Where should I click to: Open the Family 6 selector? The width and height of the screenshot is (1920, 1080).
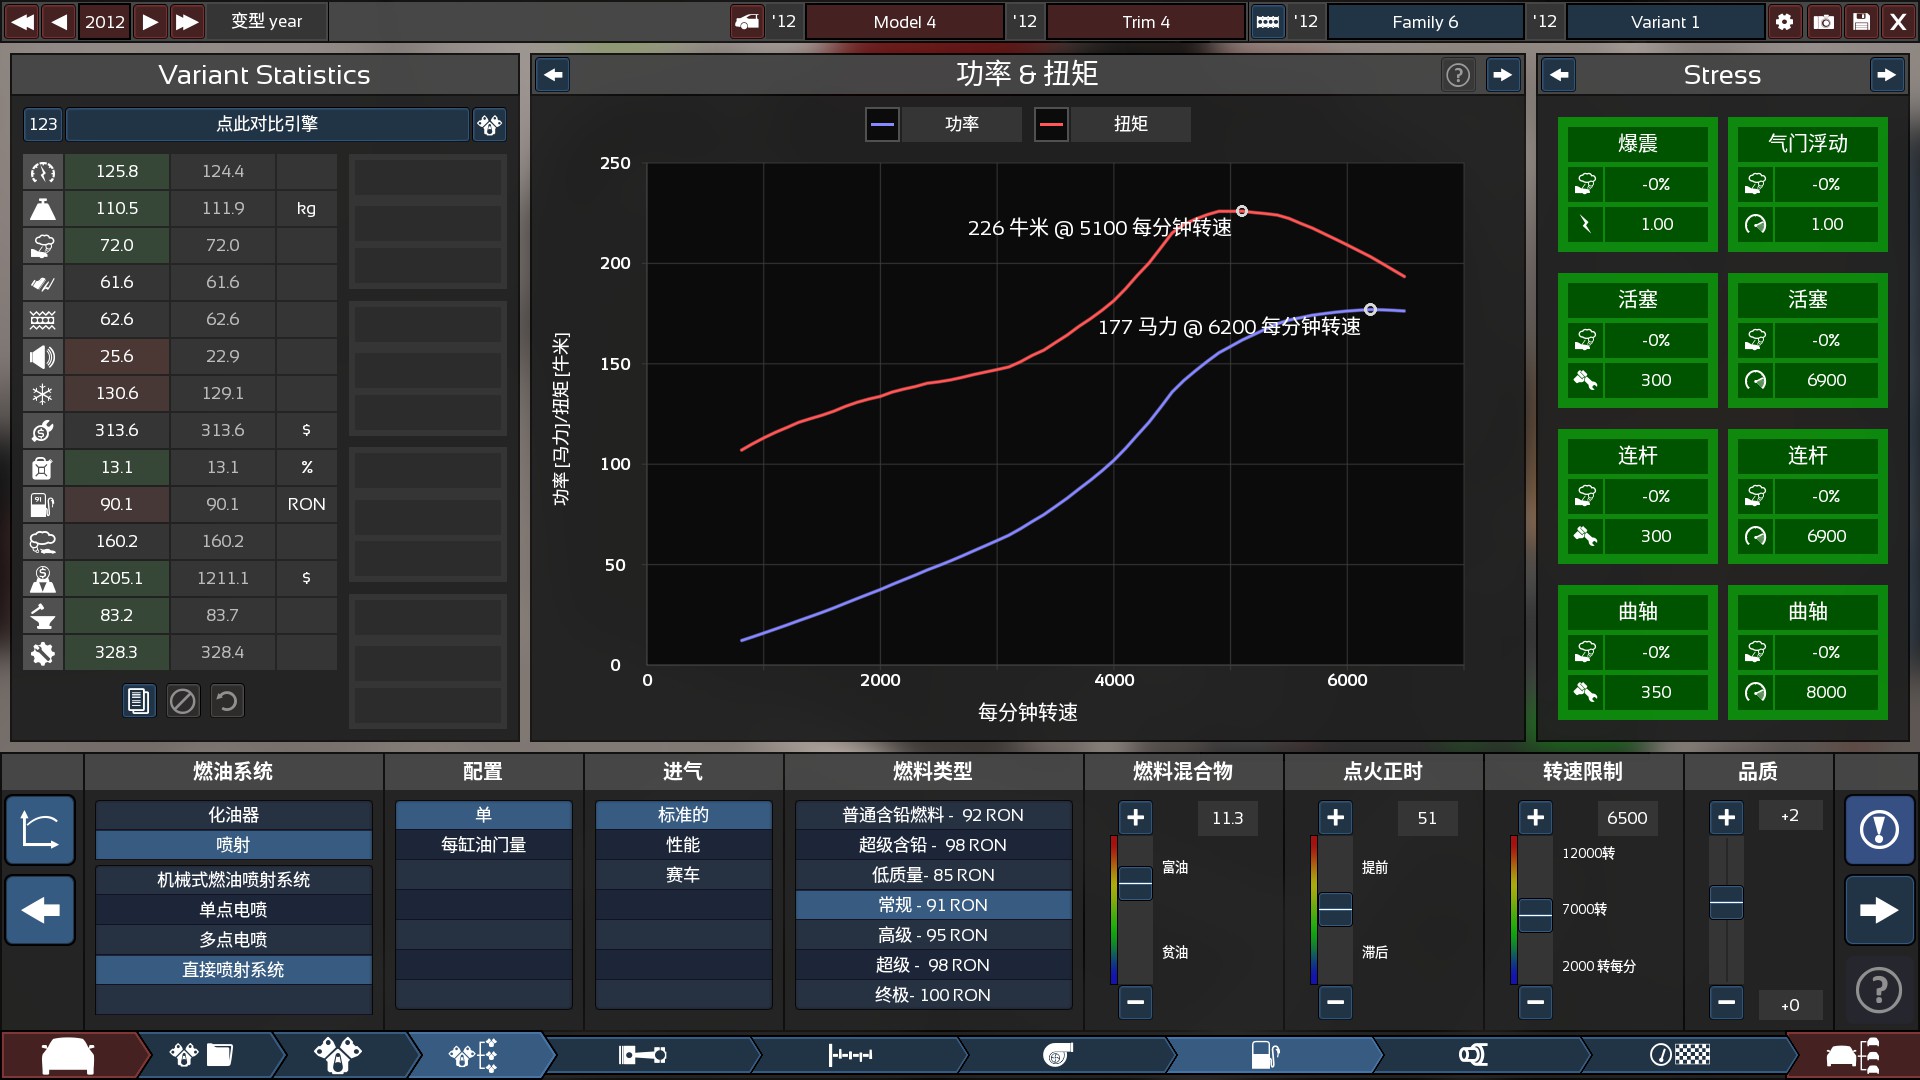1424,21
